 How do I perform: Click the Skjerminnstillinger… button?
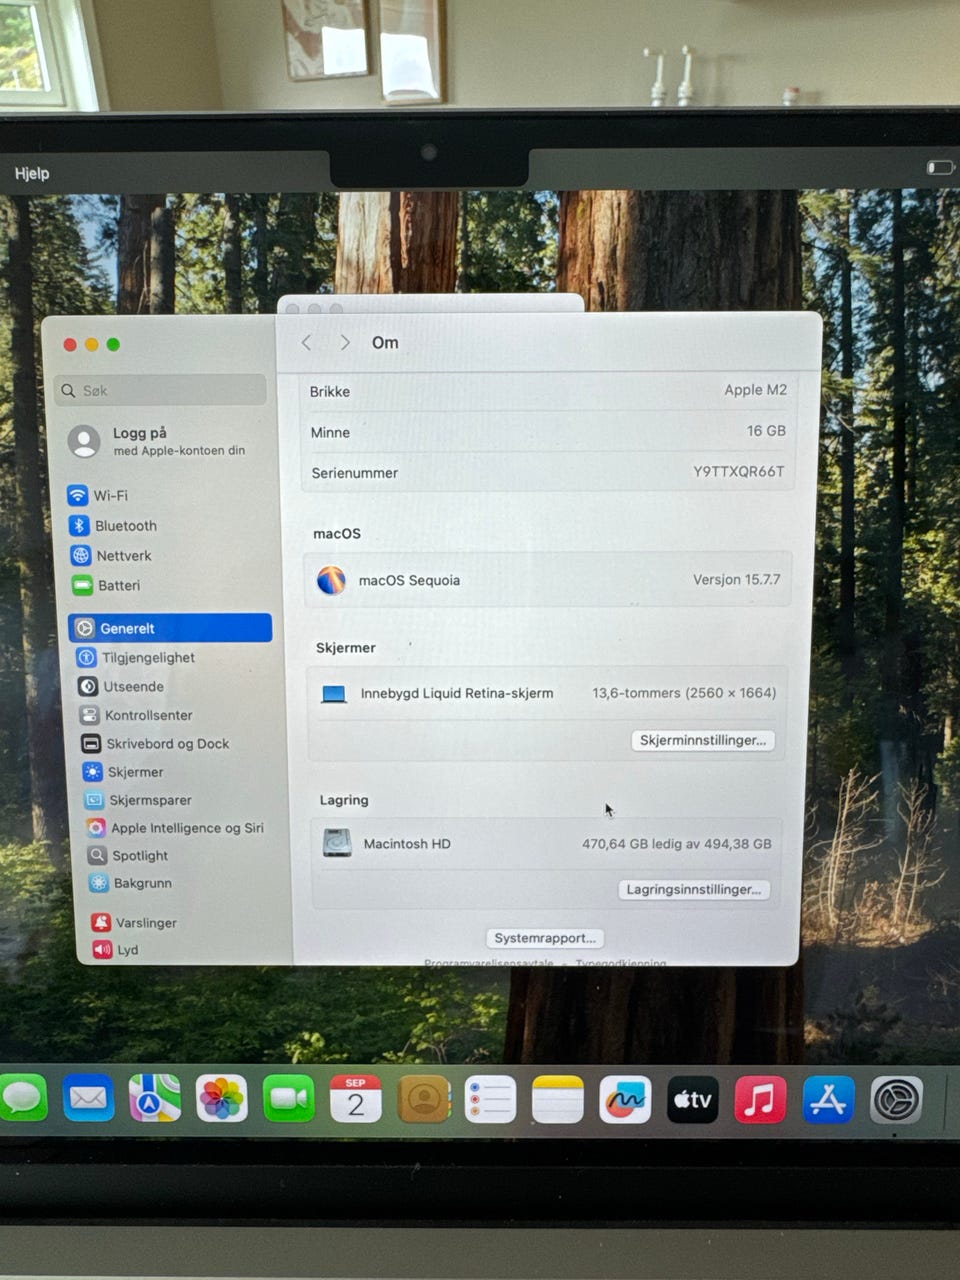[703, 740]
